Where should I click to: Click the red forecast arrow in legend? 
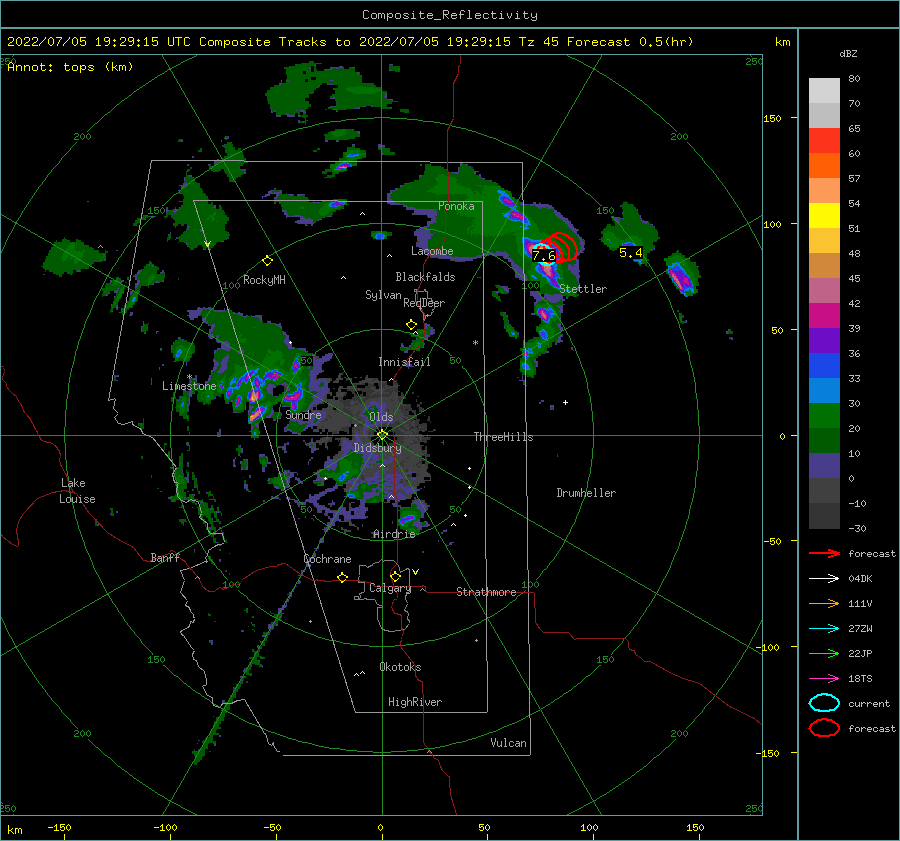(824, 553)
